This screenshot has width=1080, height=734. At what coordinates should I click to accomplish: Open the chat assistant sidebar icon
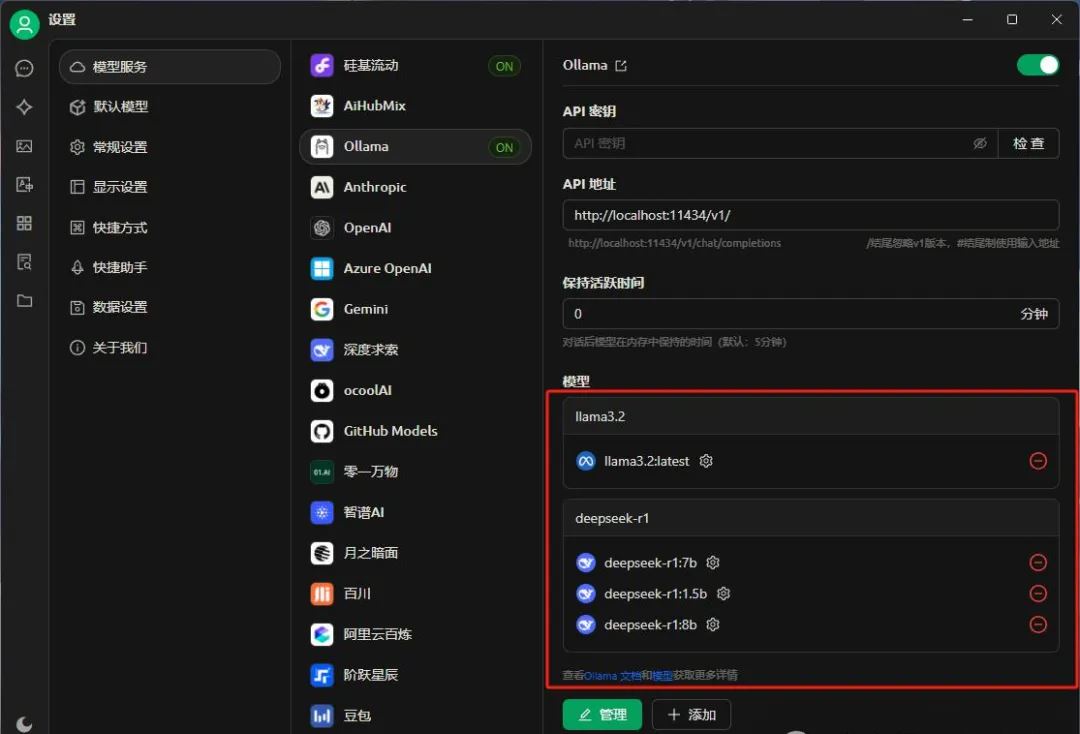coord(24,68)
